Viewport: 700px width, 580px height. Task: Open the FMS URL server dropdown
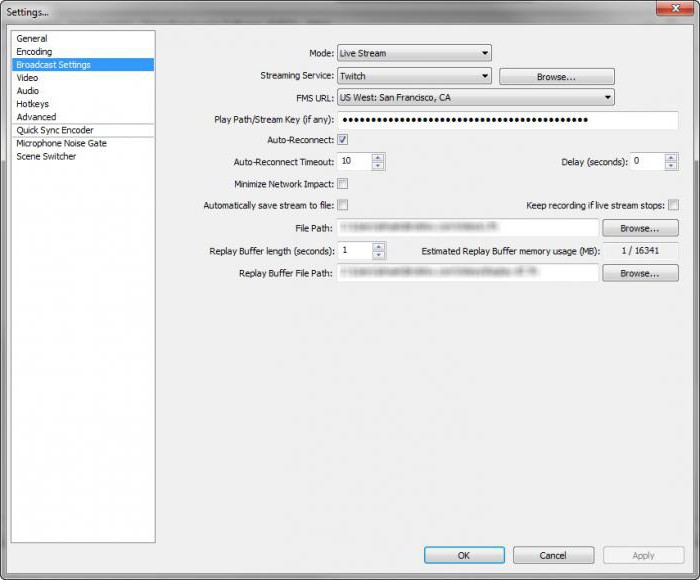475,98
